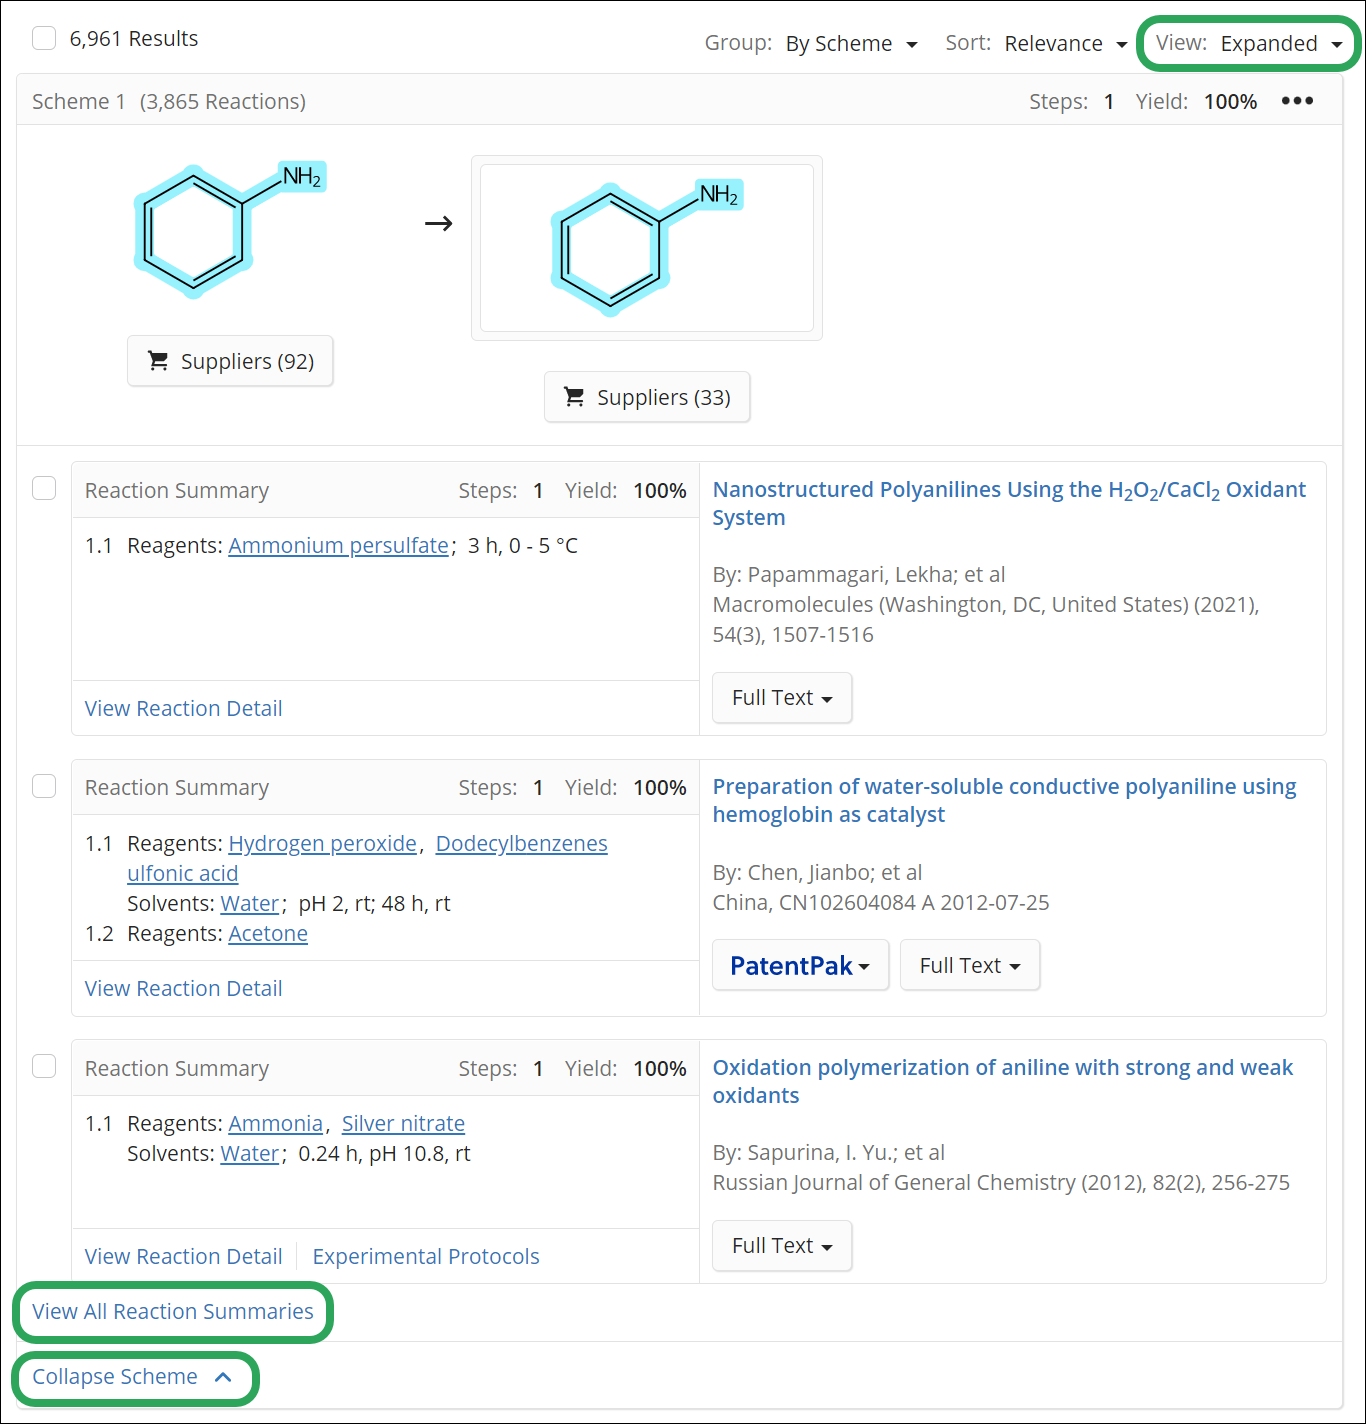Change the View Expanded dropdown
The width and height of the screenshot is (1366, 1424).
(1249, 44)
